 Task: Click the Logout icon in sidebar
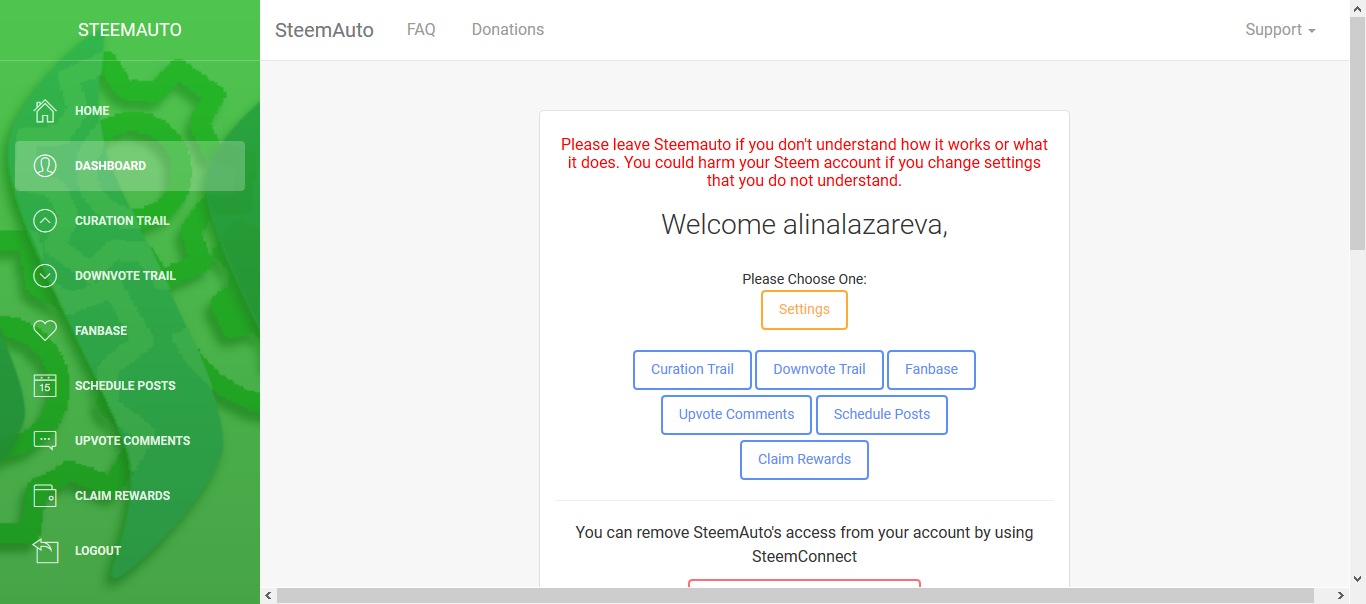click(x=45, y=551)
